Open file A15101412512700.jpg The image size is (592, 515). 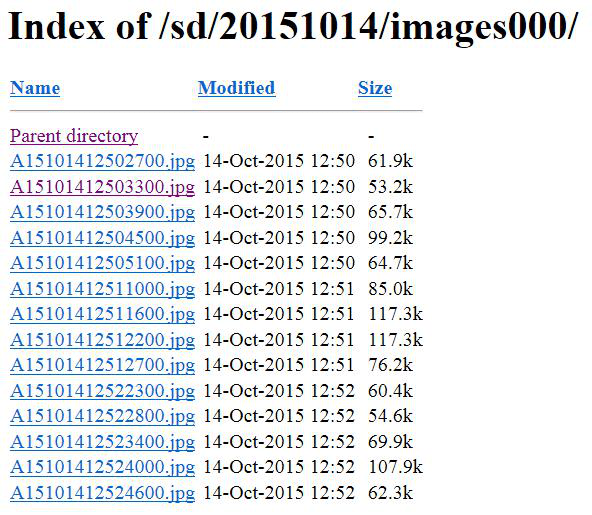pos(102,365)
